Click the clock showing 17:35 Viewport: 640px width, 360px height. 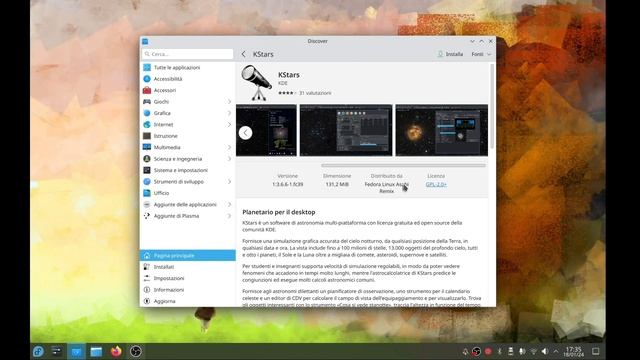[x=573, y=351]
